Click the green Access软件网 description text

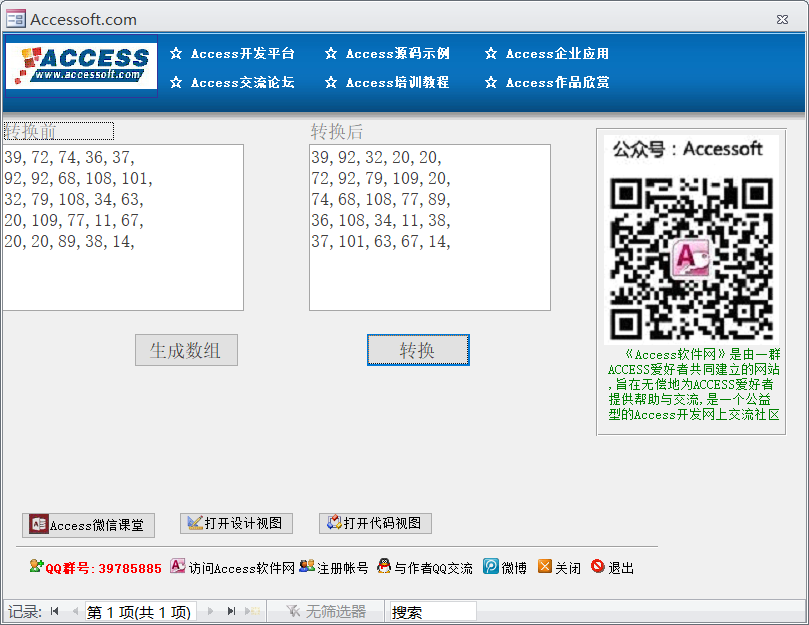[x=693, y=384]
